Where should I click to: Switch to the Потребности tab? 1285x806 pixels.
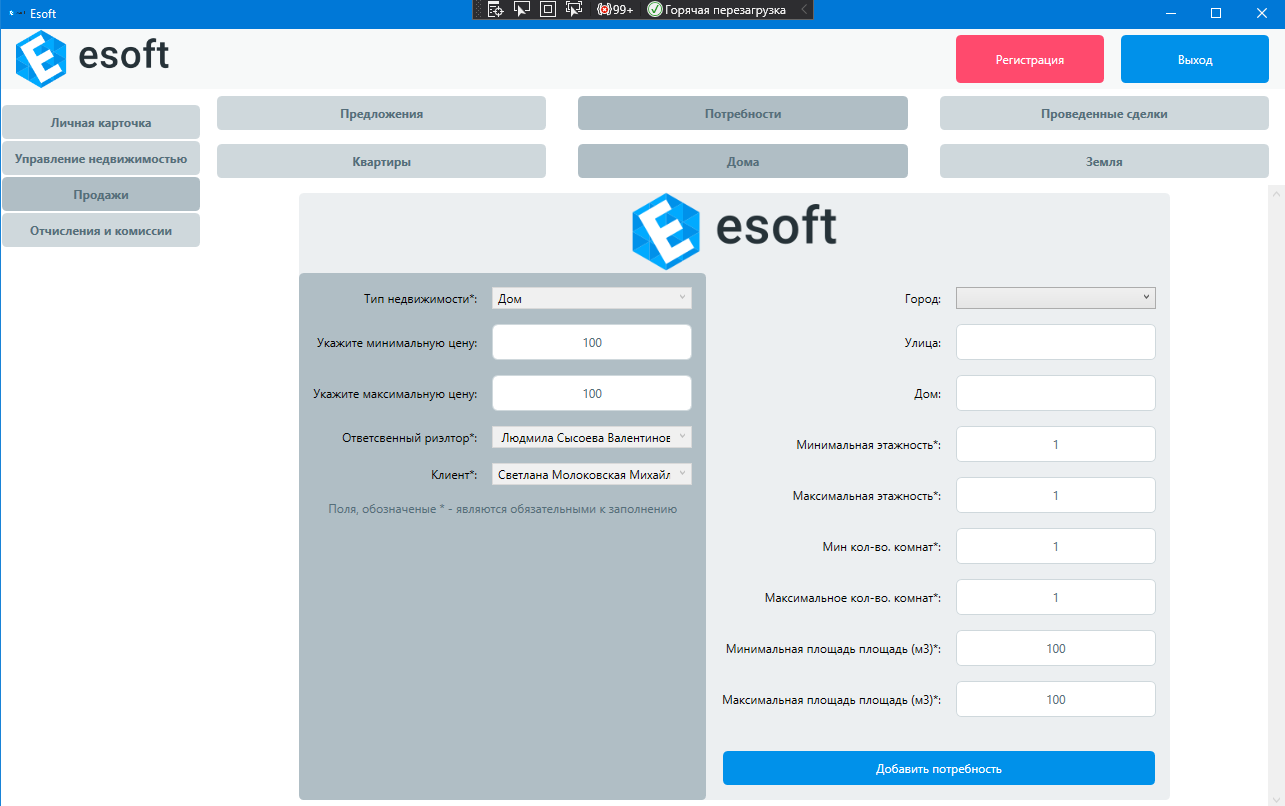(x=742, y=113)
